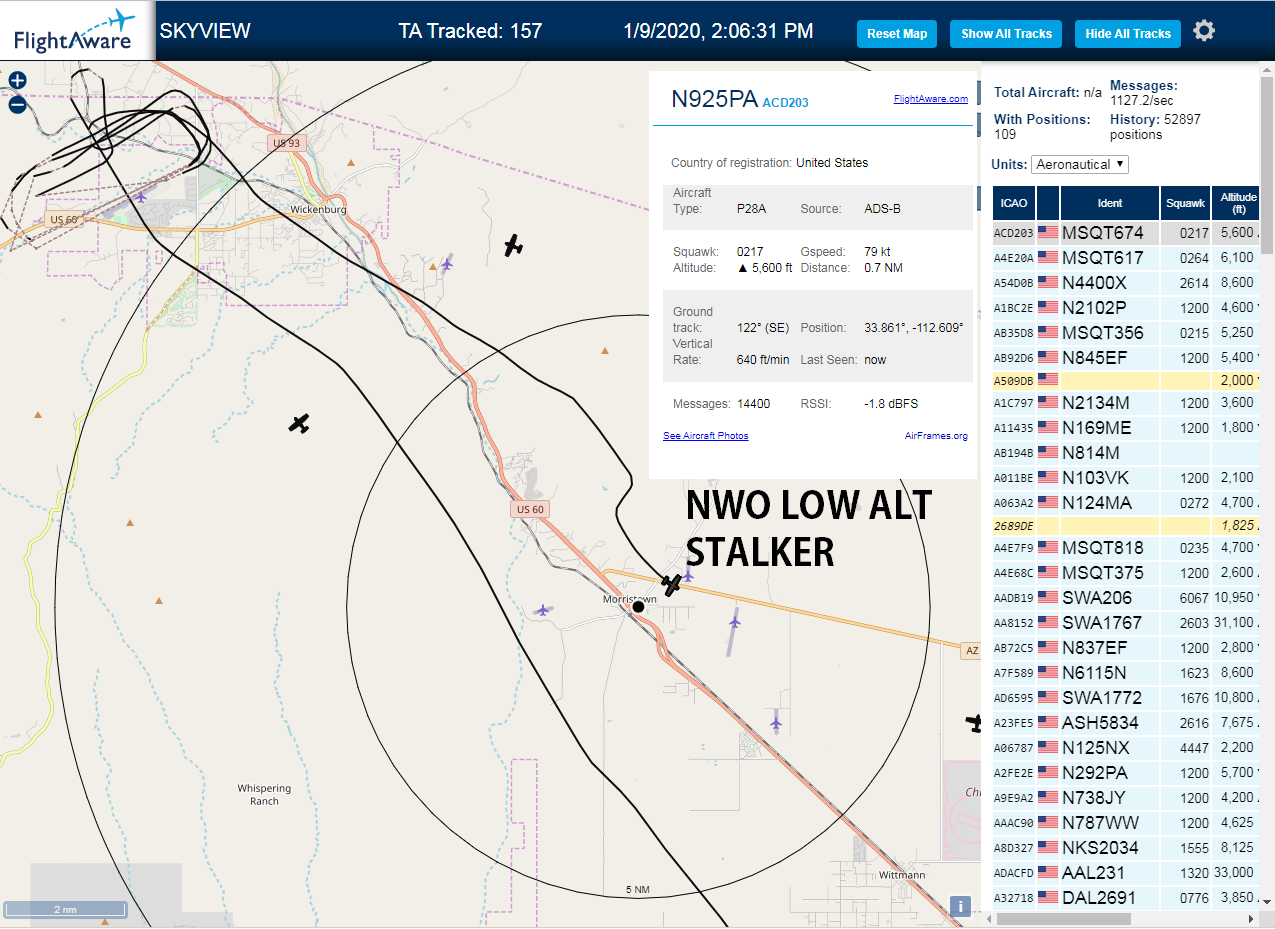The width and height of the screenshot is (1275, 929).
Task: Open the Units dropdown set to Aeronautical
Action: (1080, 164)
